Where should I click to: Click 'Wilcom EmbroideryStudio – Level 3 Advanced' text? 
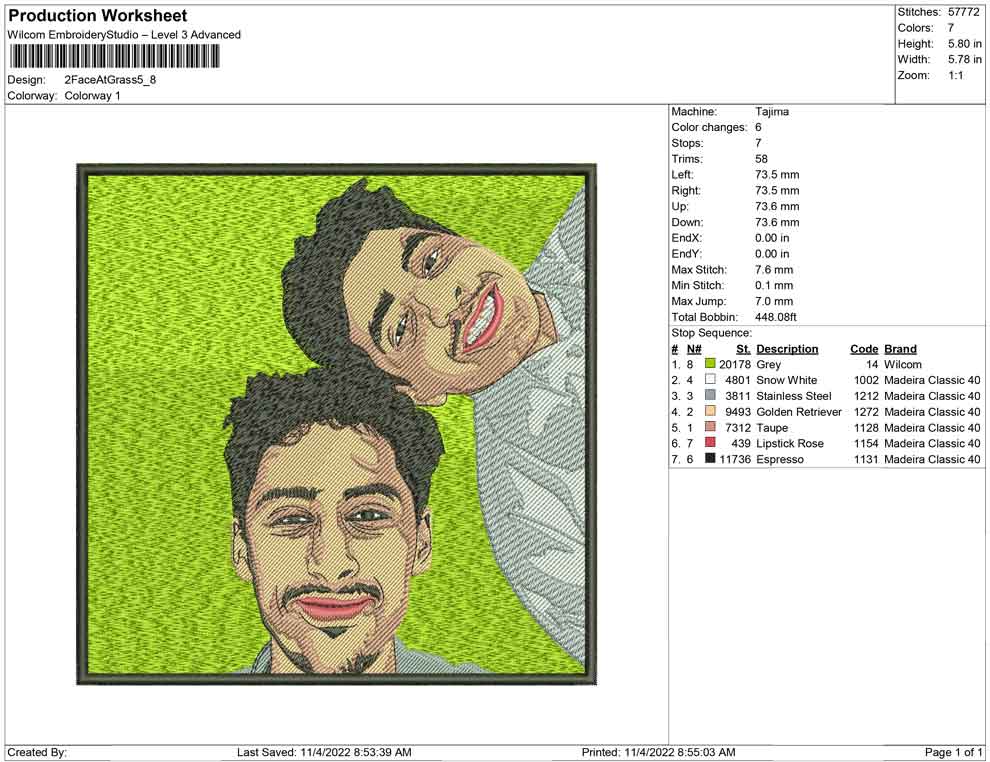124,35
